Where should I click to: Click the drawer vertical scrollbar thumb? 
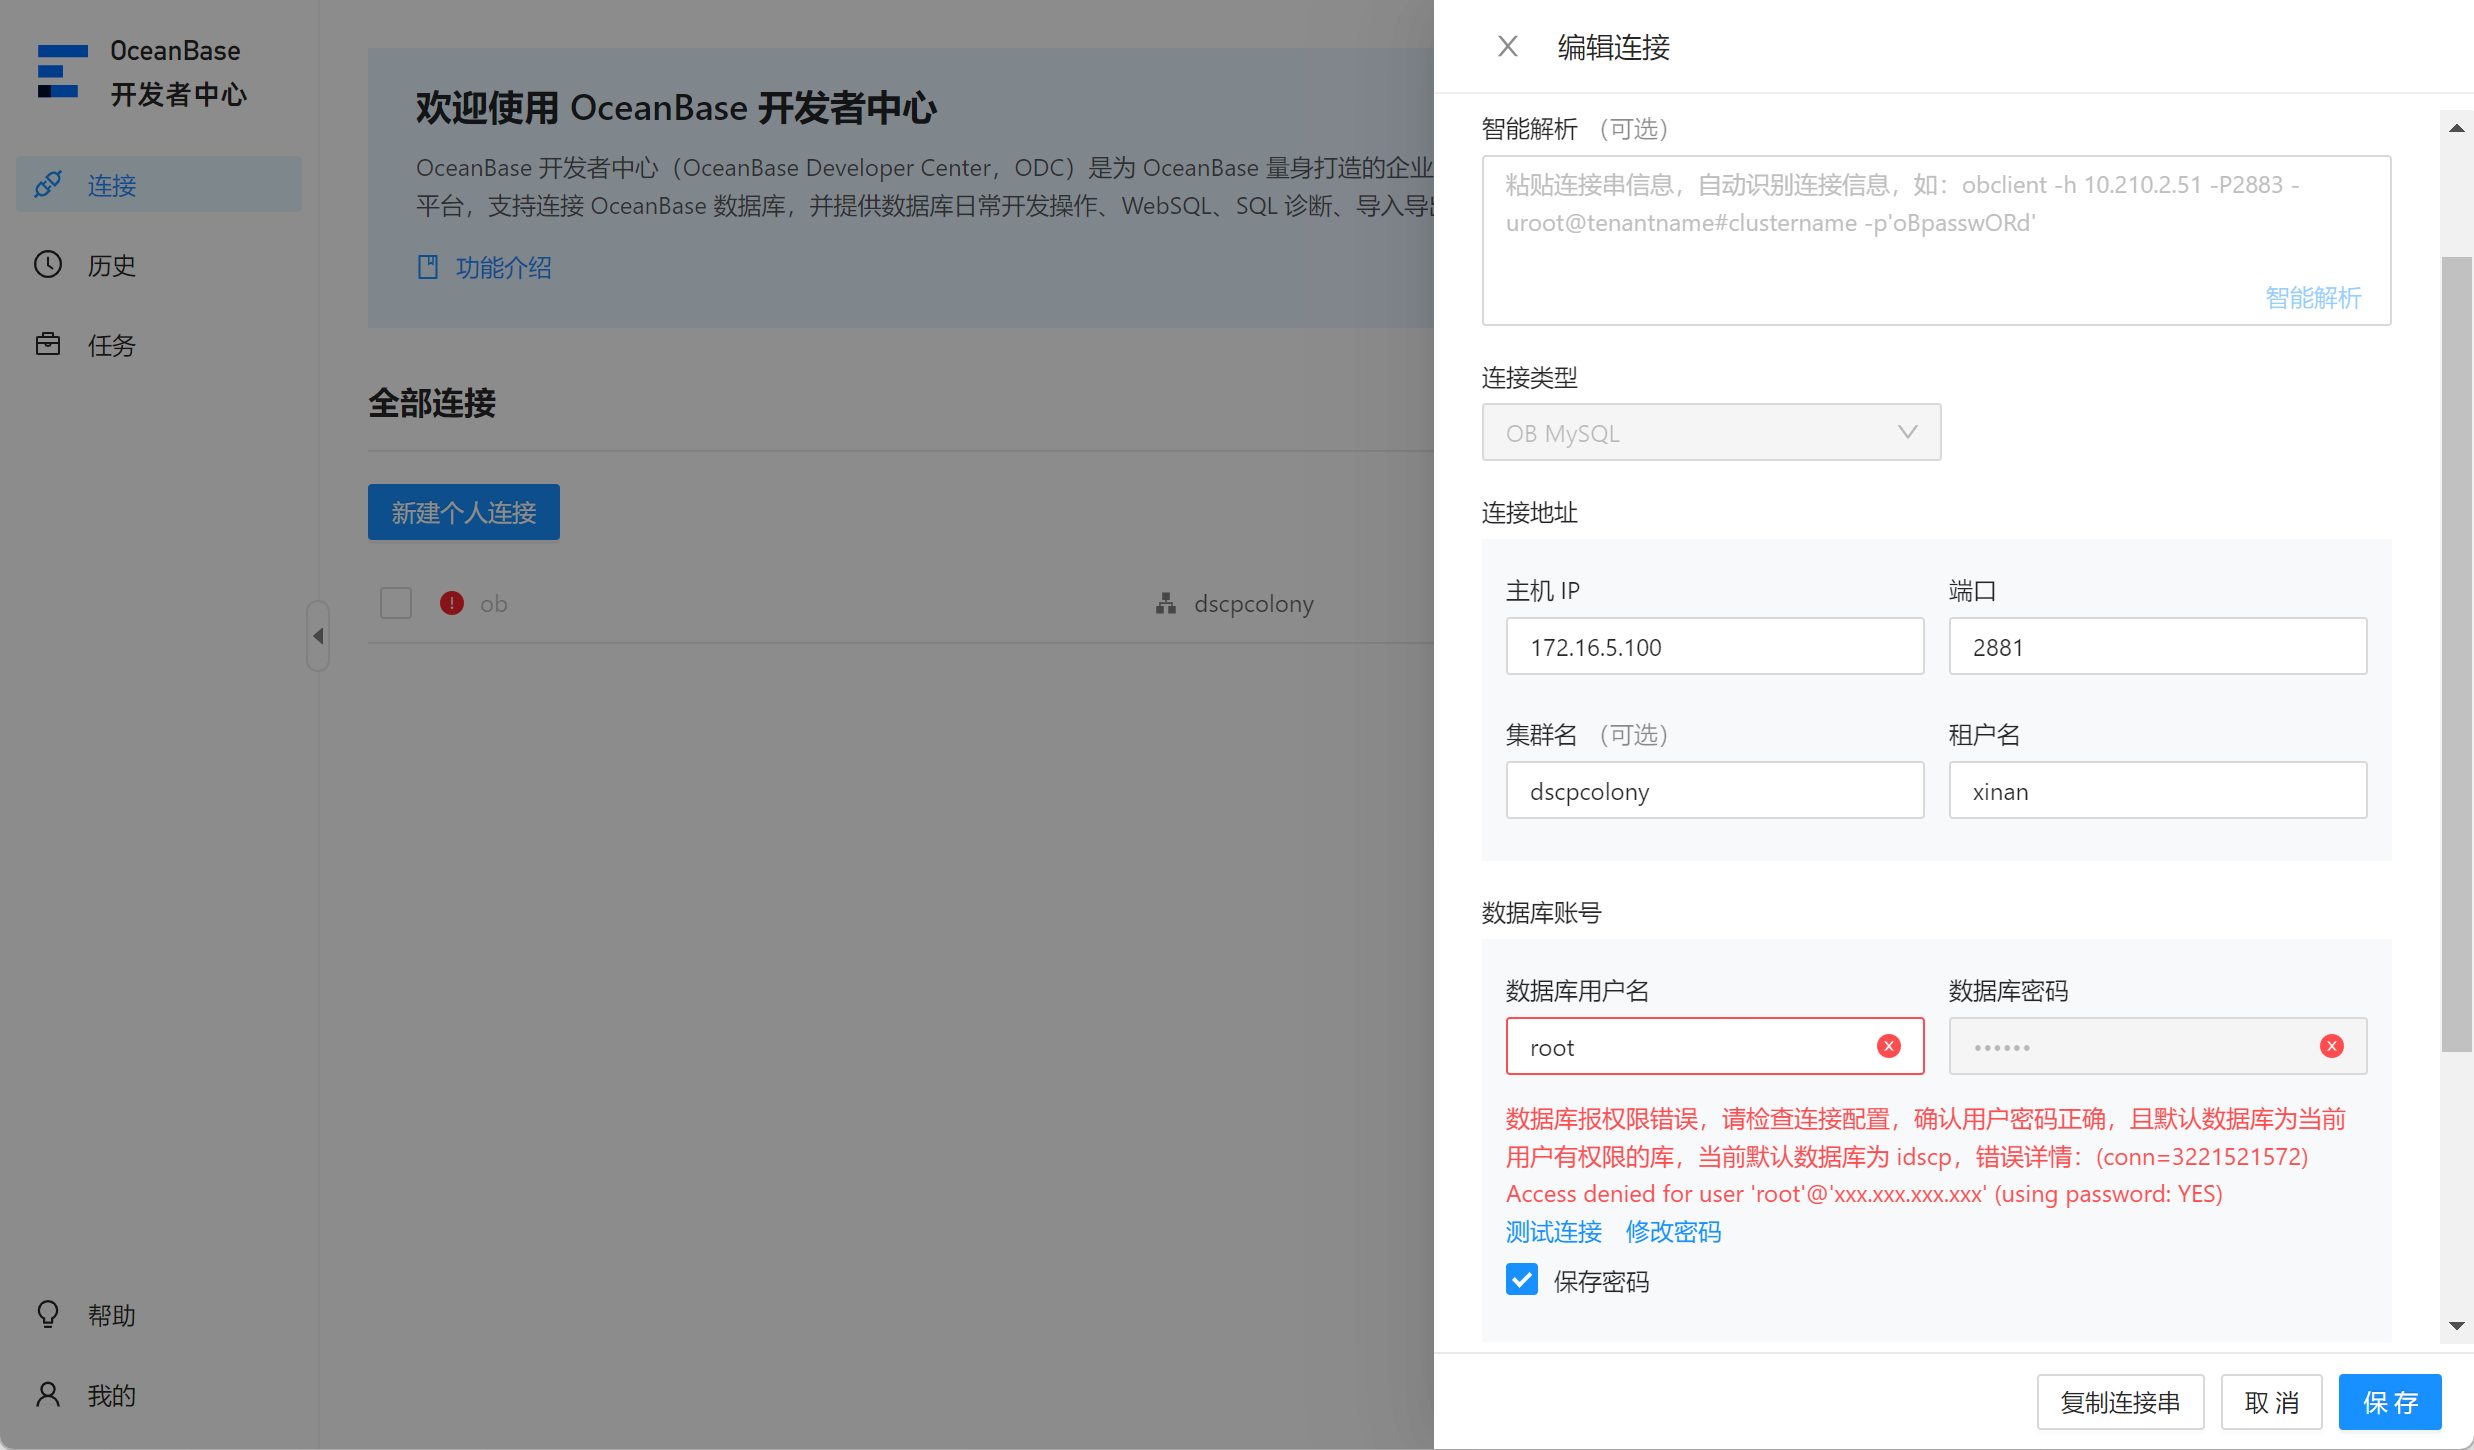[2457, 654]
